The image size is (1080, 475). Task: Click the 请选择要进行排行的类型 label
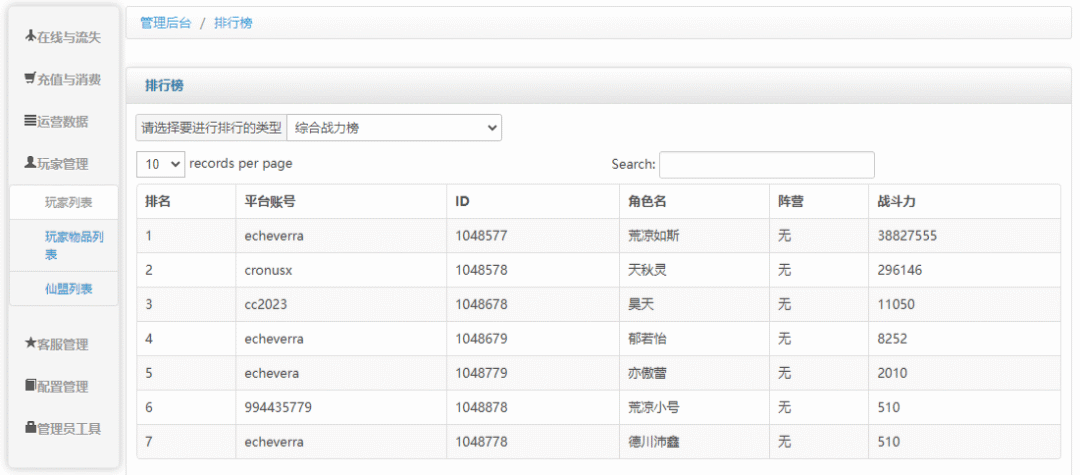211,127
